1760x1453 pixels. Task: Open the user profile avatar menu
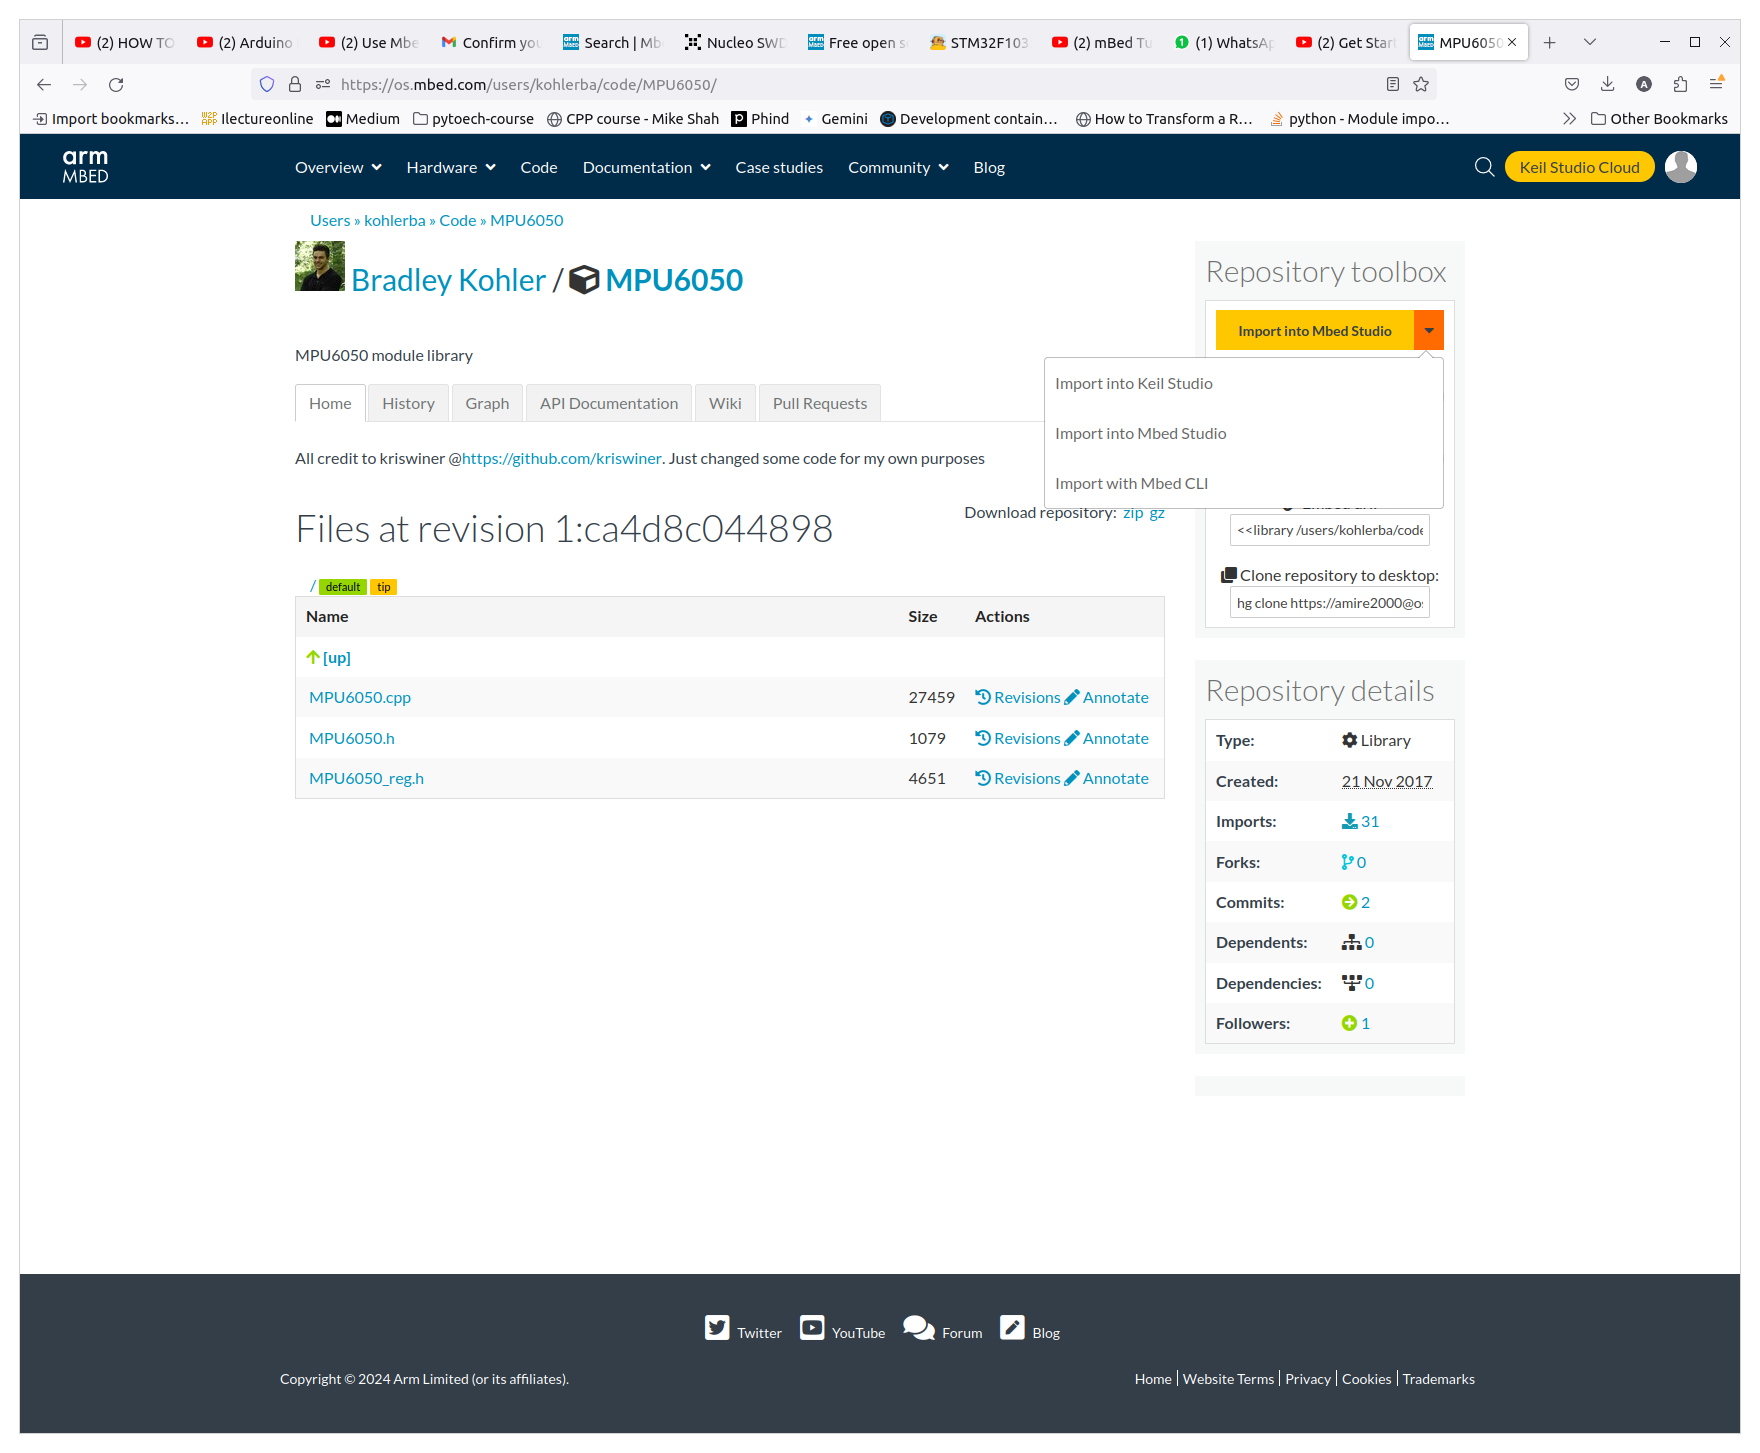click(1680, 167)
